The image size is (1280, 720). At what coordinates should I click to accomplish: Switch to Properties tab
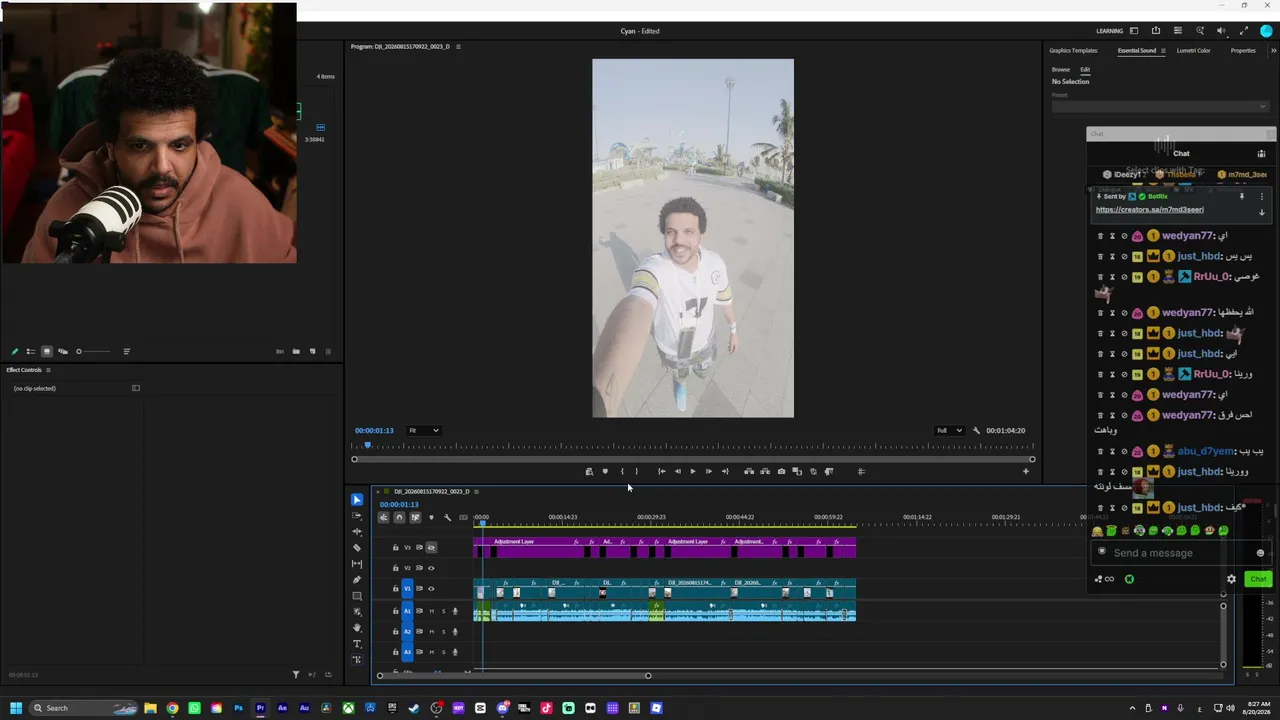1243,50
